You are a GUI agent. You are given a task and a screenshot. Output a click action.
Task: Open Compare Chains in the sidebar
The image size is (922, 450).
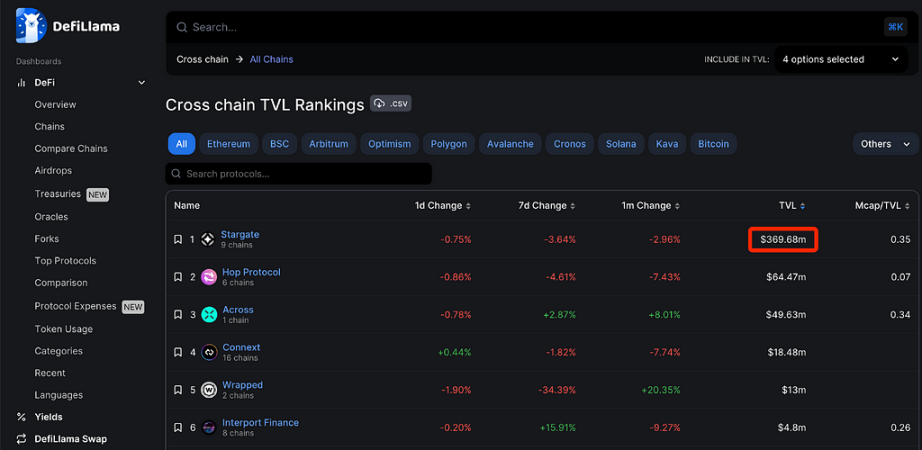(x=71, y=149)
